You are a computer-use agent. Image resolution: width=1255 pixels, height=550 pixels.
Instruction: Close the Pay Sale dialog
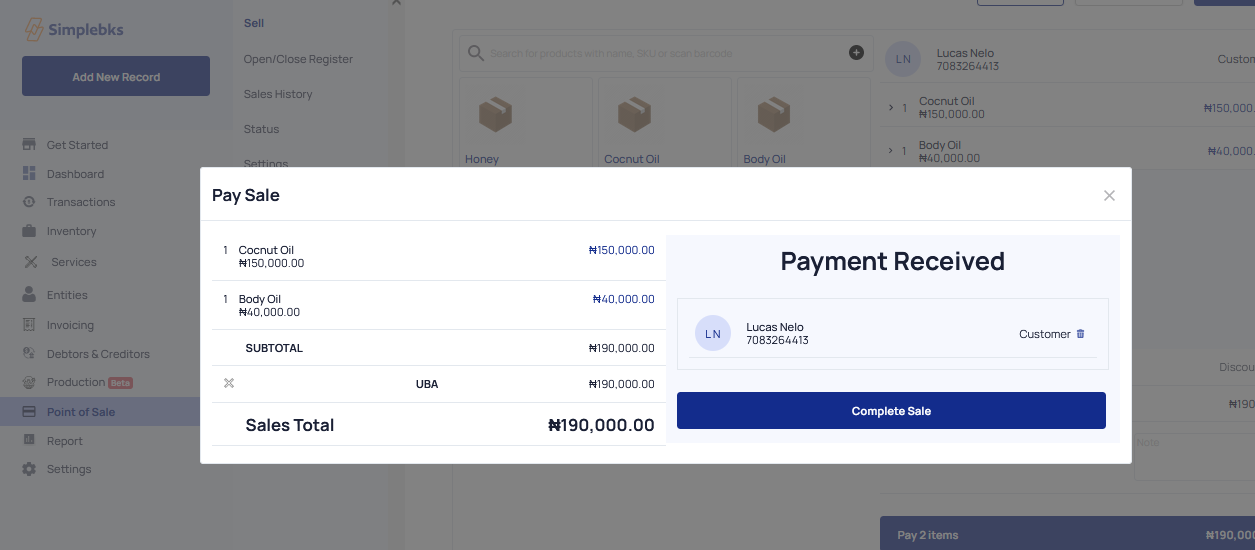pyautogui.click(x=1109, y=195)
